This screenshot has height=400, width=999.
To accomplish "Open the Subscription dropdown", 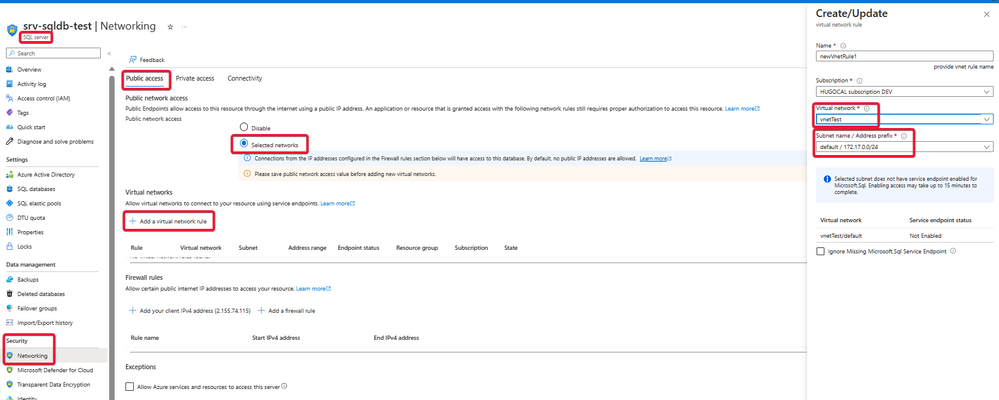I will (x=904, y=92).
